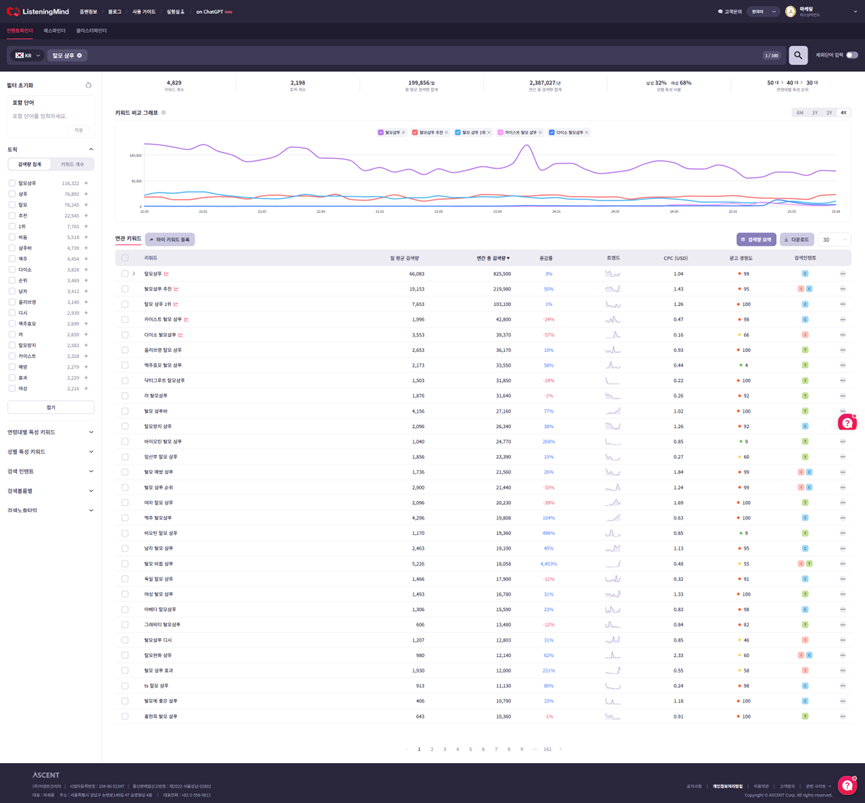
Task: Click the 다운로드 button
Action: [797, 240]
